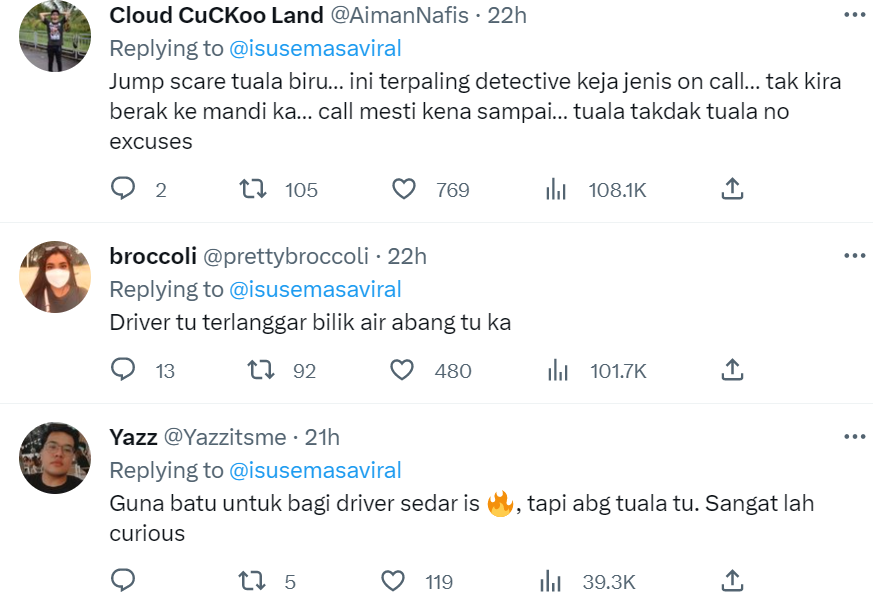Like the tweet by AimanNafis
Image resolution: width=873 pixels, height=613 pixels.
tap(404, 188)
